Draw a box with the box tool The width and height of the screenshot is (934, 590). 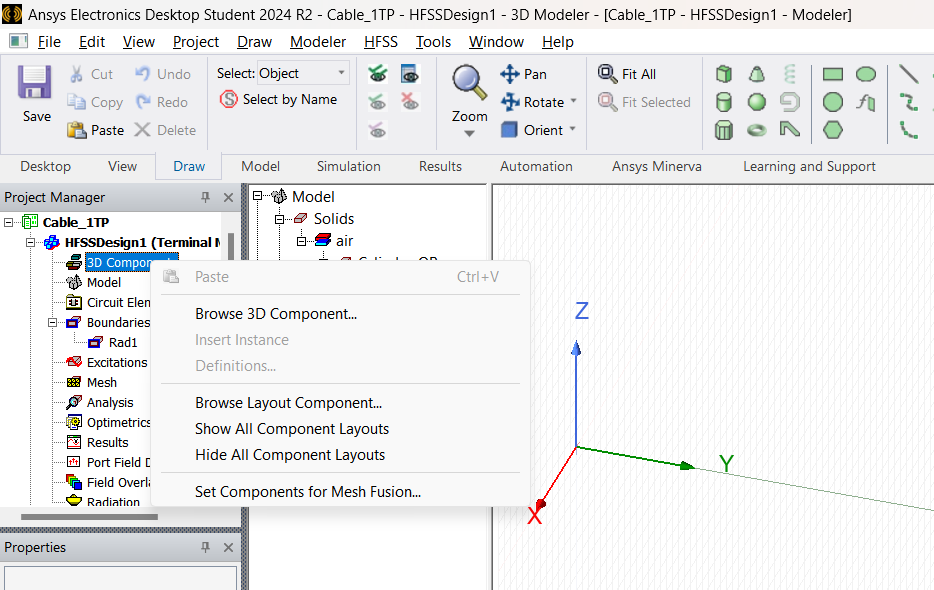[724, 74]
